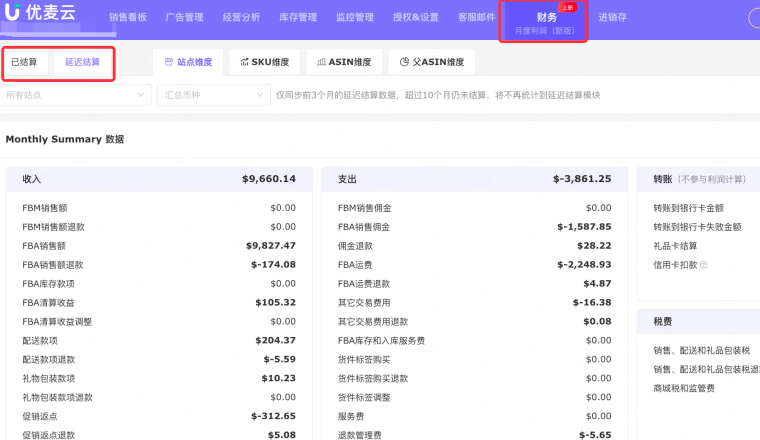Select the 财务 月度利润 menu
760x440 pixels.
tap(544, 22)
